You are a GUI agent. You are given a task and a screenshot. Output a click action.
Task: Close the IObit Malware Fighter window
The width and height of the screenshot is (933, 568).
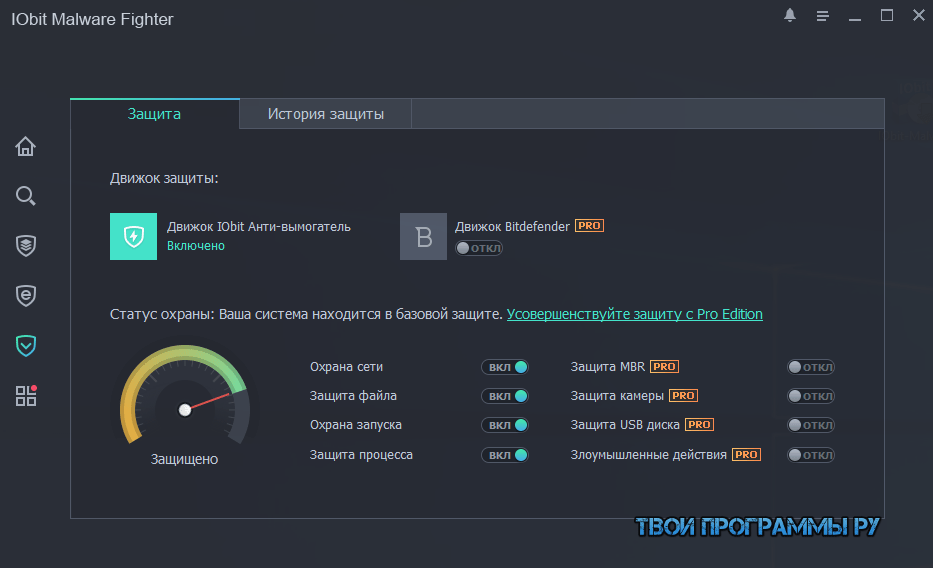coord(919,15)
